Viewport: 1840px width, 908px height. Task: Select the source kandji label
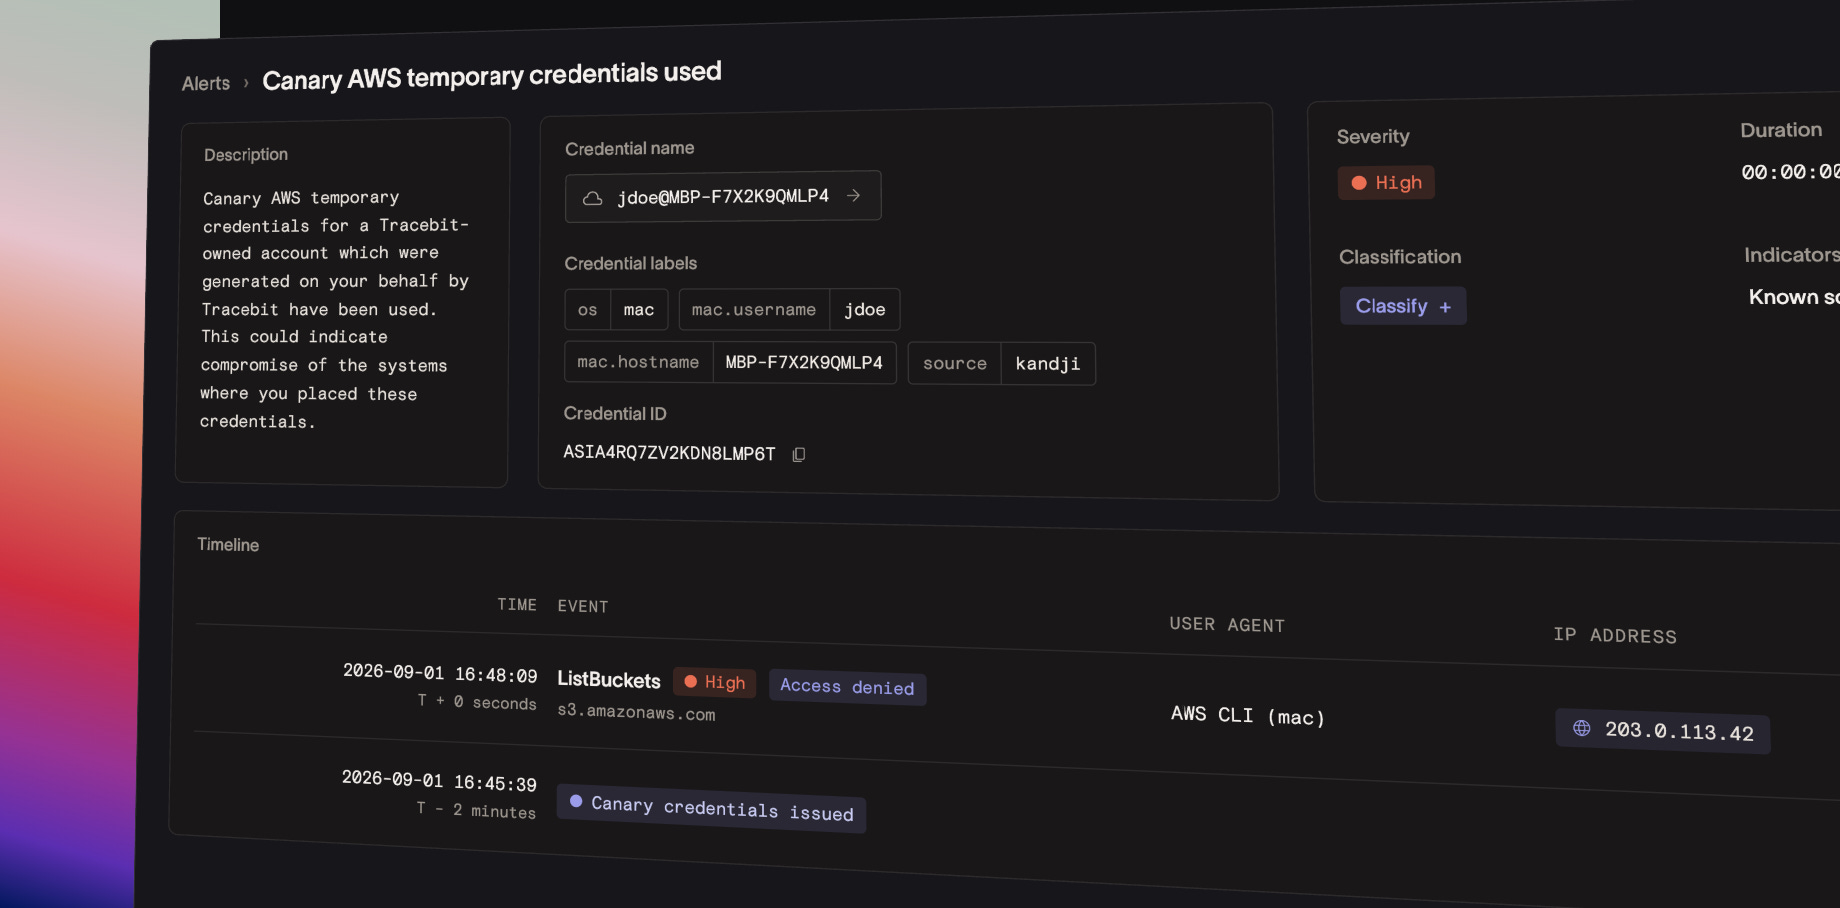click(x=1001, y=364)
